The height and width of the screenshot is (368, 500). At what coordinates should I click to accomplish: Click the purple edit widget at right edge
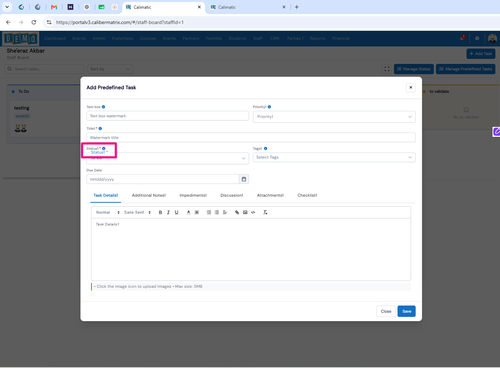pos(496,132)
